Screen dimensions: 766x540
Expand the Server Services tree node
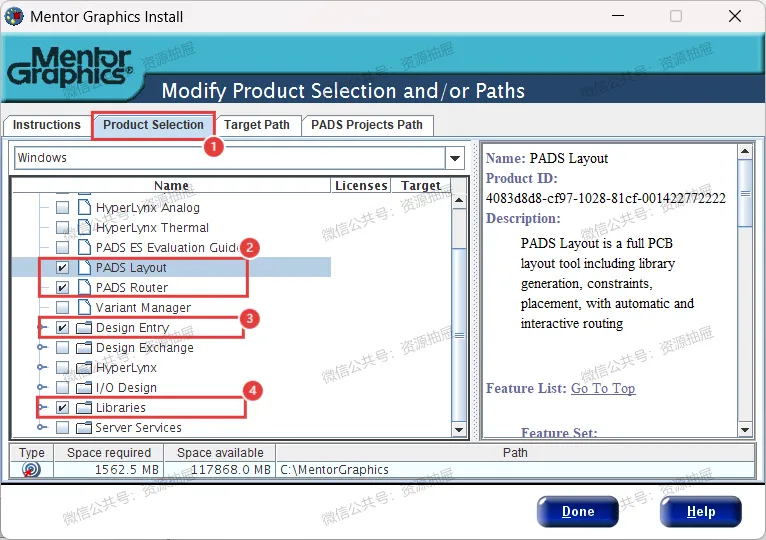[43, 427]
